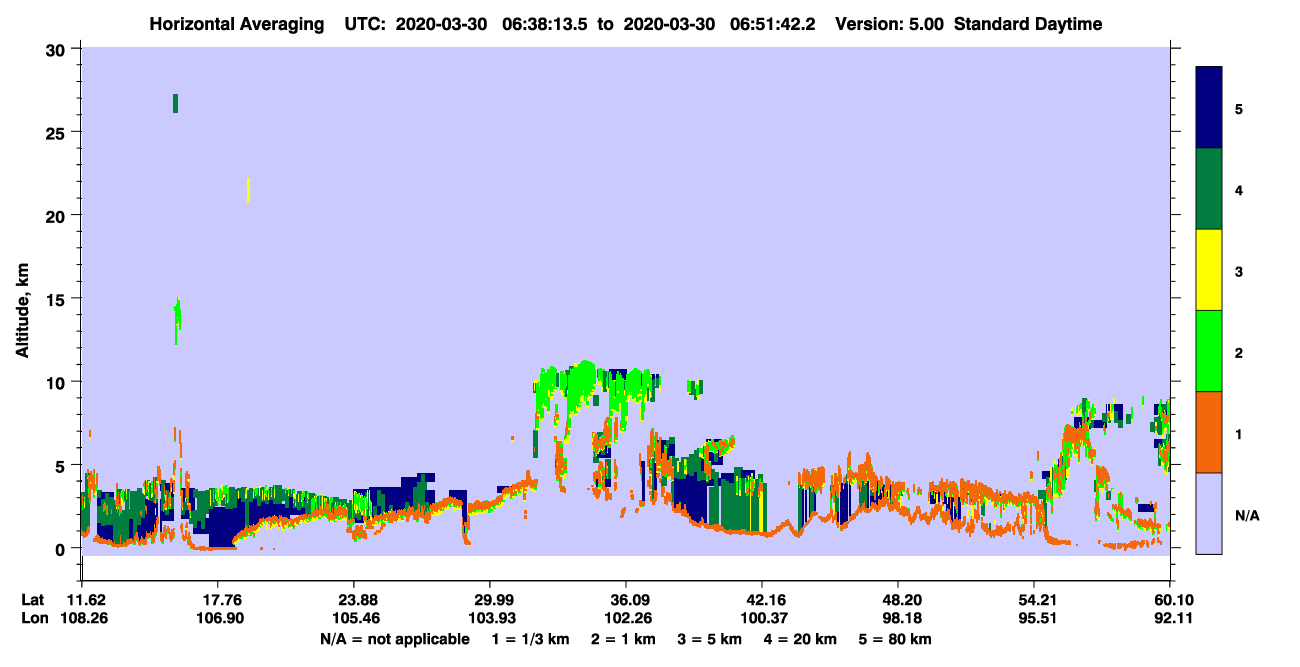Click the dark green colorbar segment labeled 4
The height and width of the screenshot is (667, 1300).
coord(1209,189)
